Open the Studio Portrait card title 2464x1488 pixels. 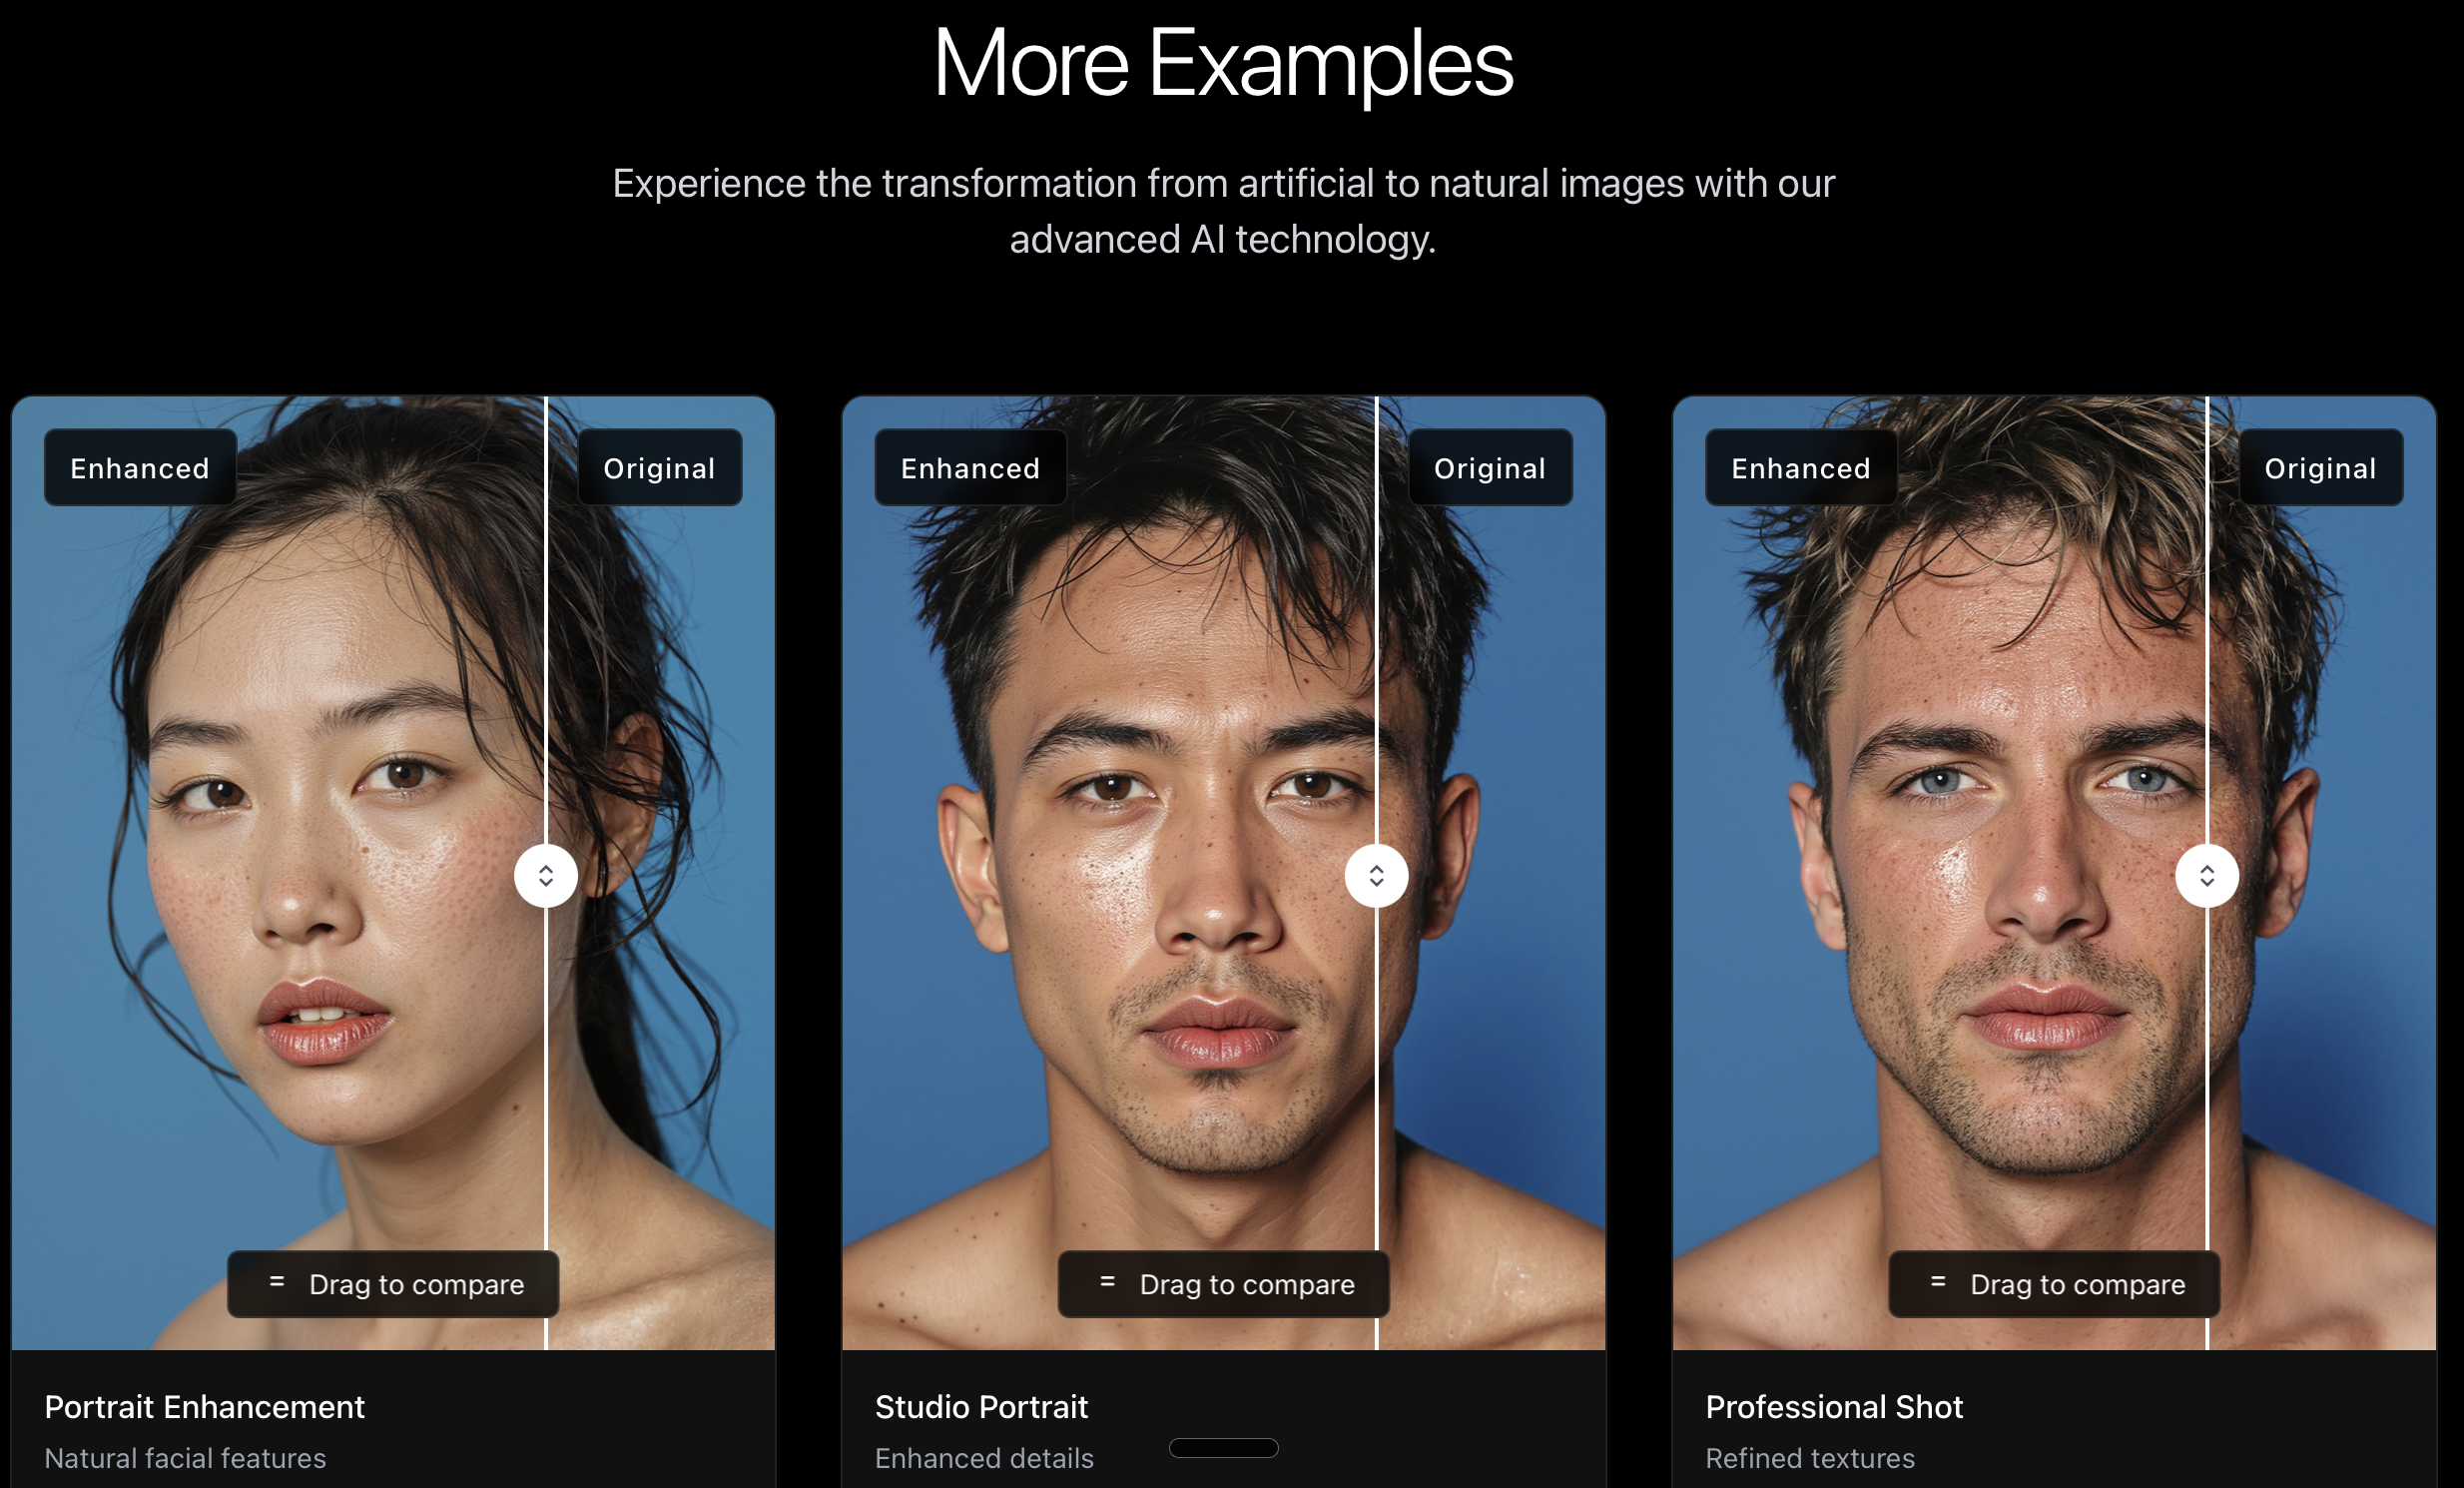(x=981, y=1407)
